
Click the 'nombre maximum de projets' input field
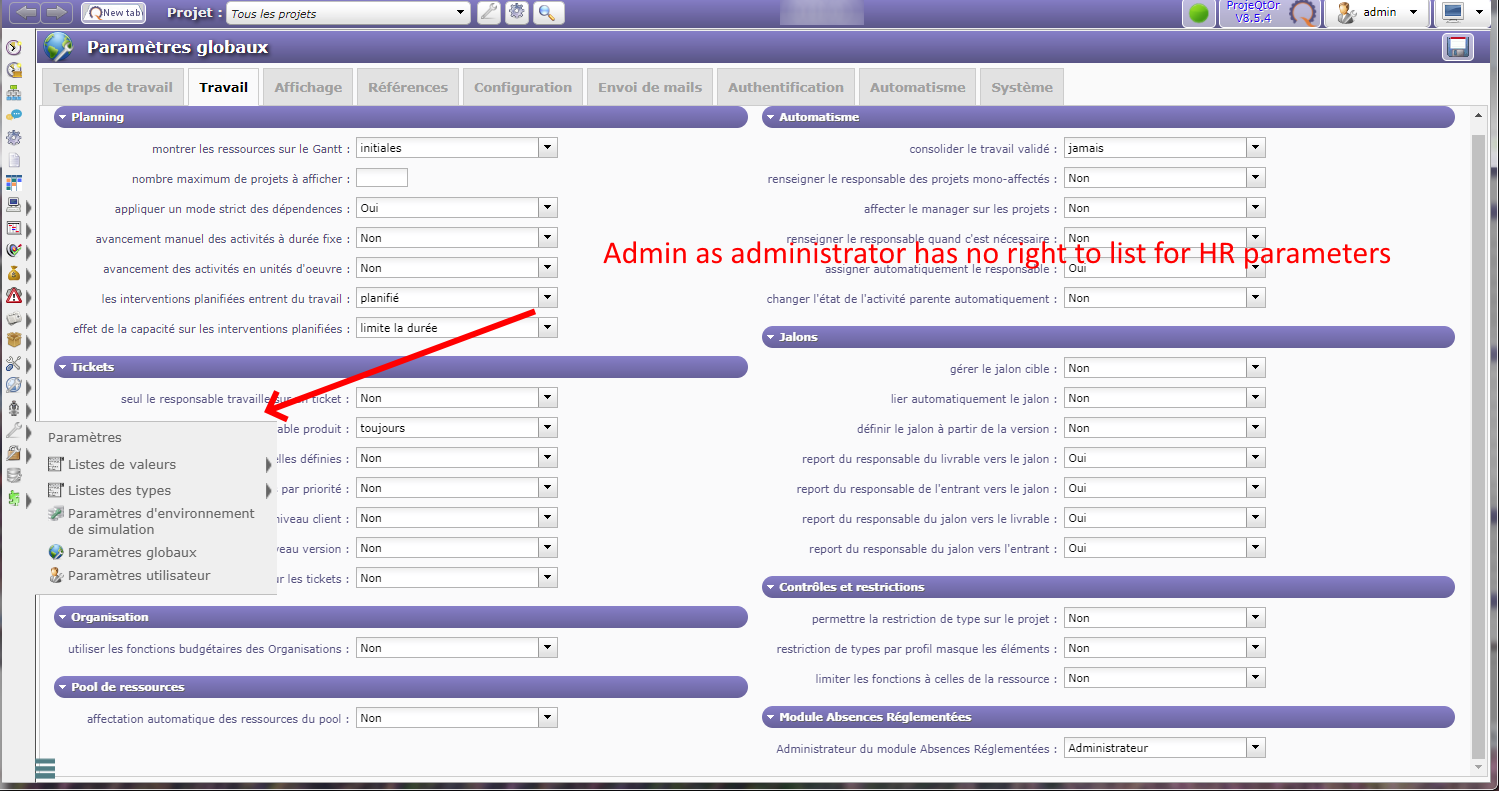click(381, 178)
